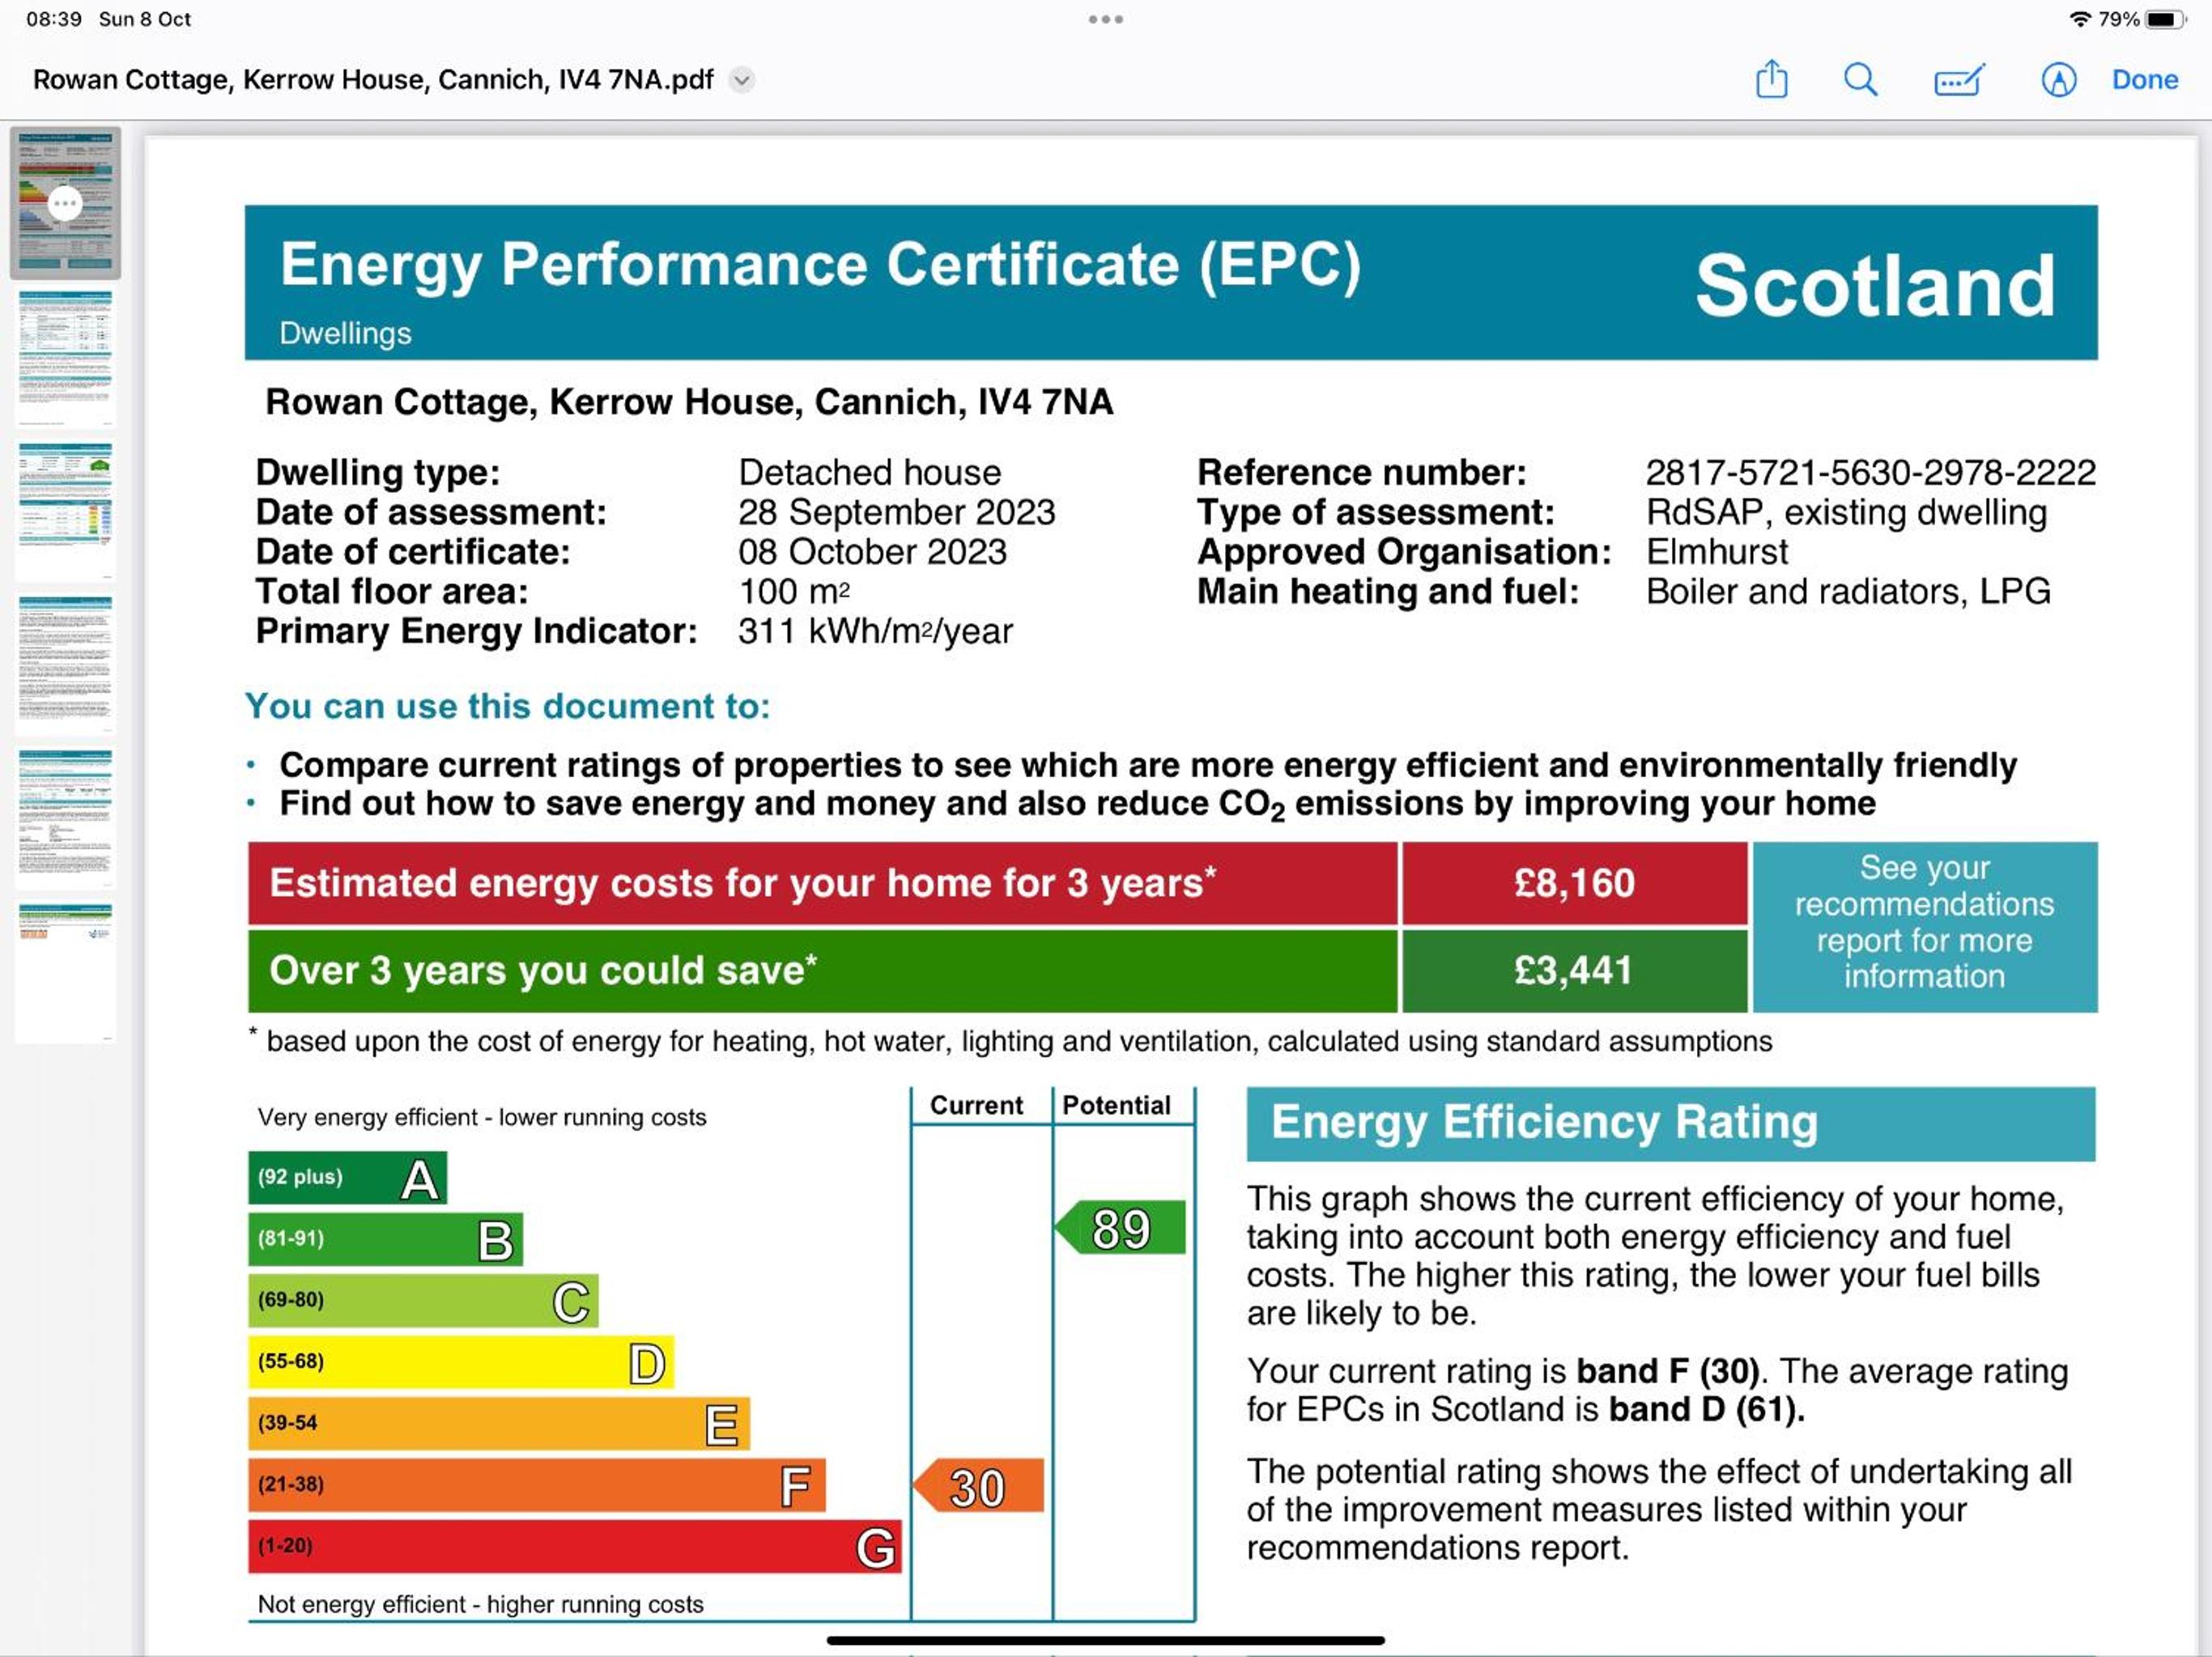Tap the home indicator bar at bottom
The width and height of the screenshot is (2212, 1657).
coord(1105,1640)
